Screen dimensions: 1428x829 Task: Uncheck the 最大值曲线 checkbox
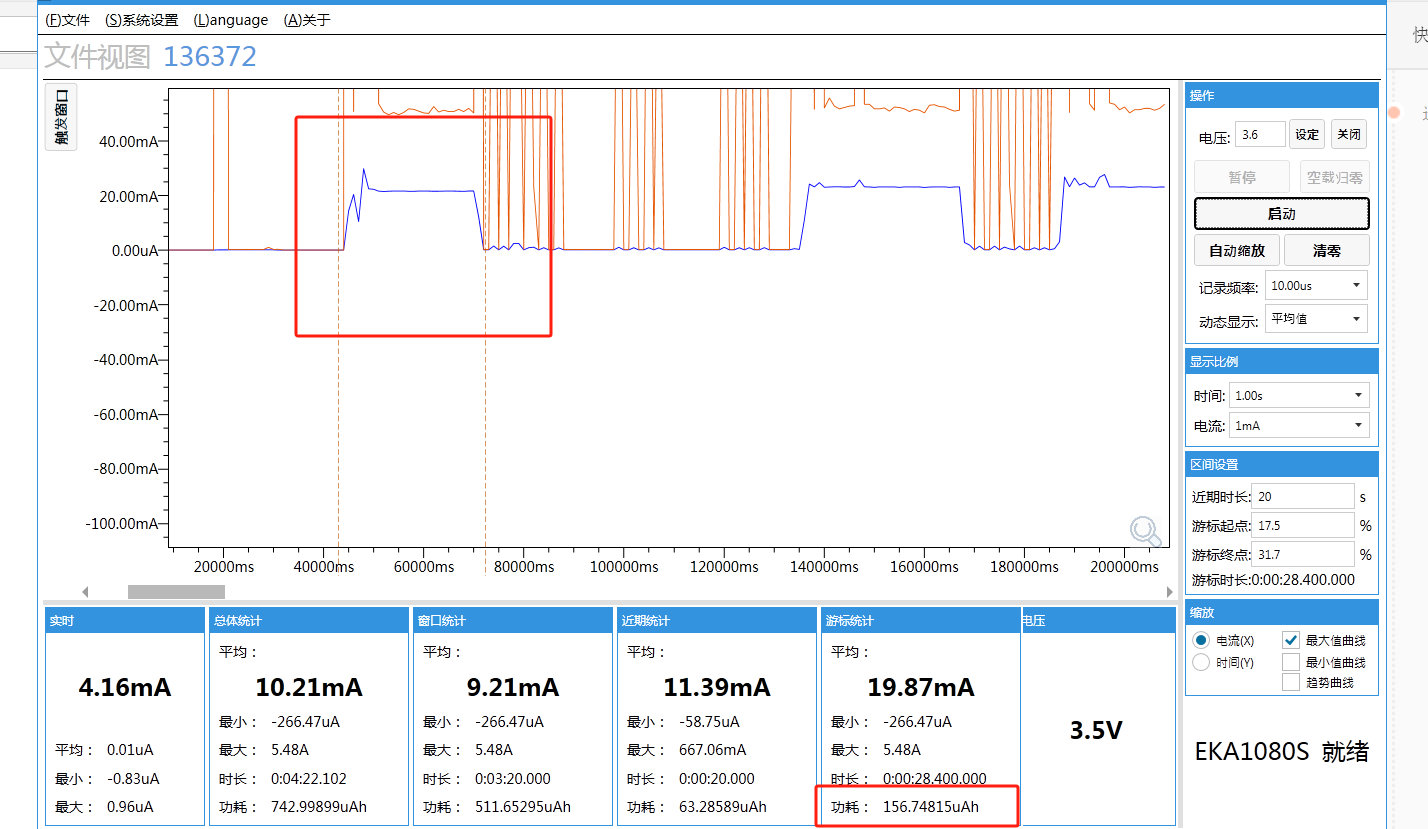tap(1290, 640)
